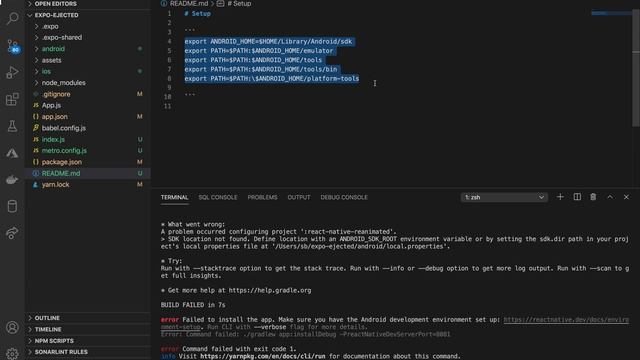Expand the .expo folder
The width and height of the screenshot is (640, 360).
coord(88,26)
